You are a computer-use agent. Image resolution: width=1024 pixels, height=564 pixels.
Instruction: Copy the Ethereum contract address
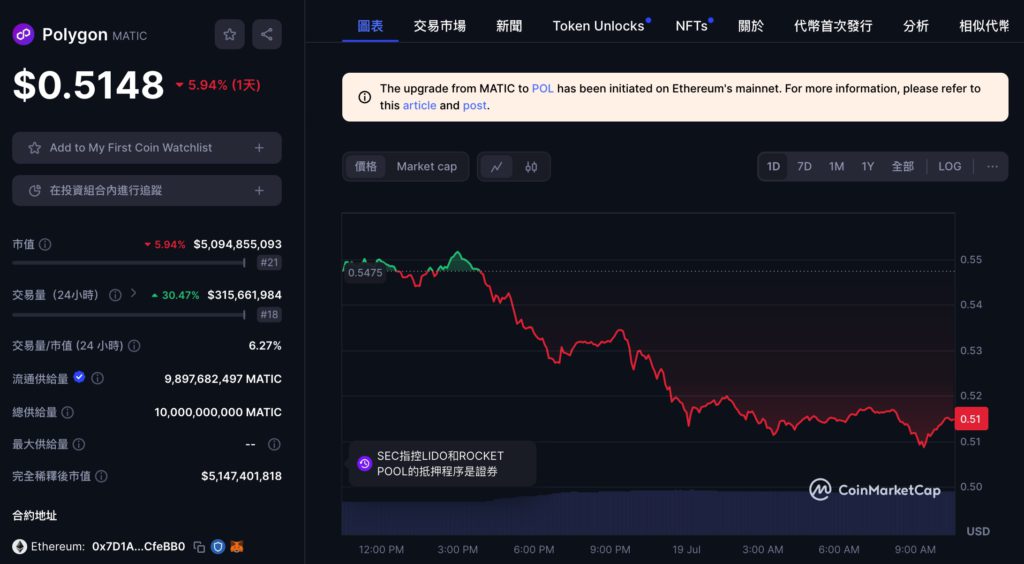[199, 546]
